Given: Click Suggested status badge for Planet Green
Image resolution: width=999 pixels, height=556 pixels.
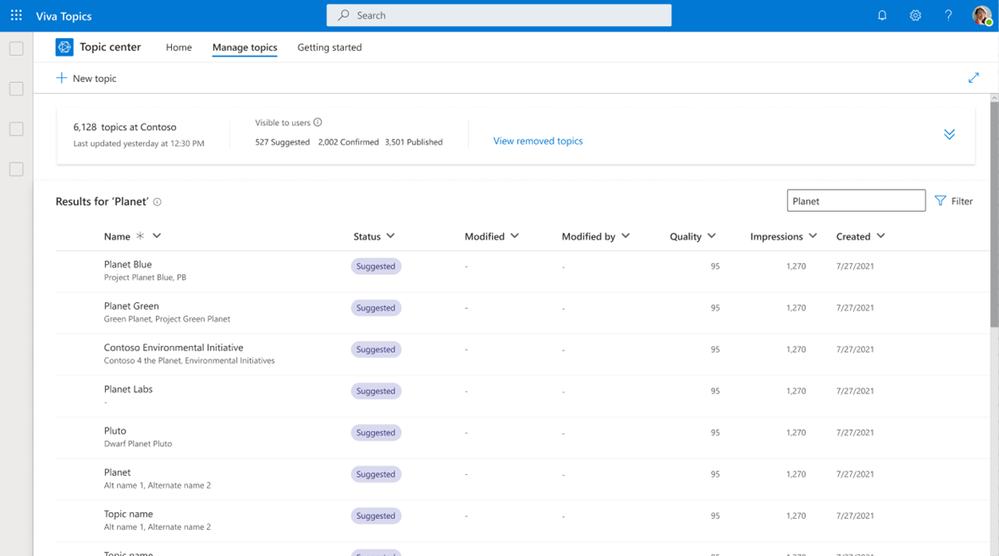Looking at the screenshot, I should [376, 308].
